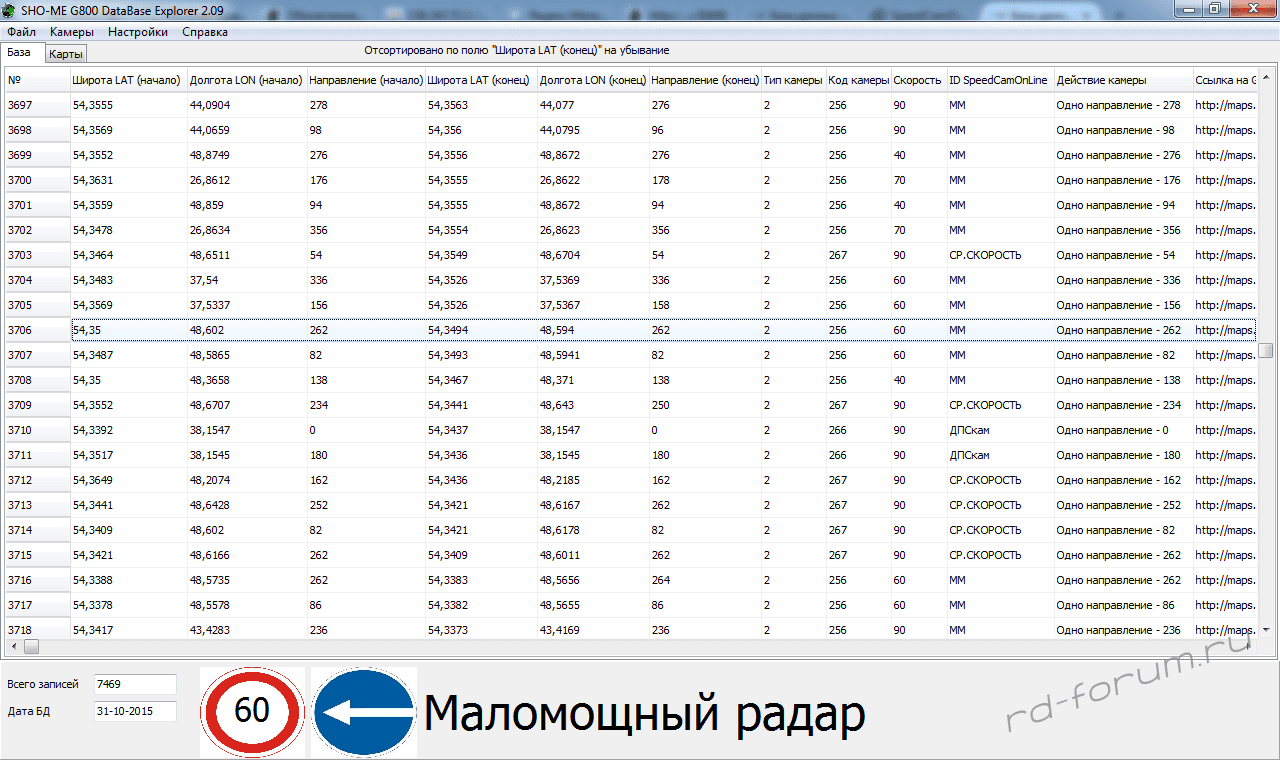Viewport: 1280px width, 760px height.
Task: Click cell 38,1547 end longitude in row 3710
Action: pos(593,430)
